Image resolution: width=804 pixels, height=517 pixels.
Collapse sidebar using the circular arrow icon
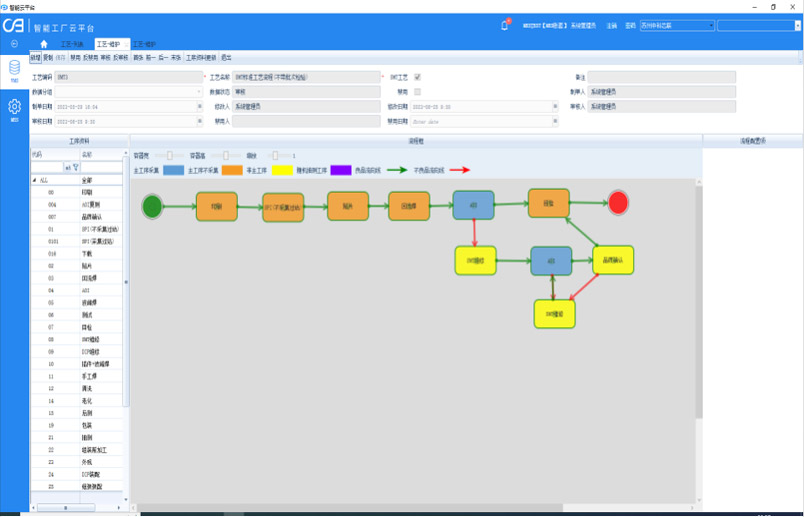(14, 44)
